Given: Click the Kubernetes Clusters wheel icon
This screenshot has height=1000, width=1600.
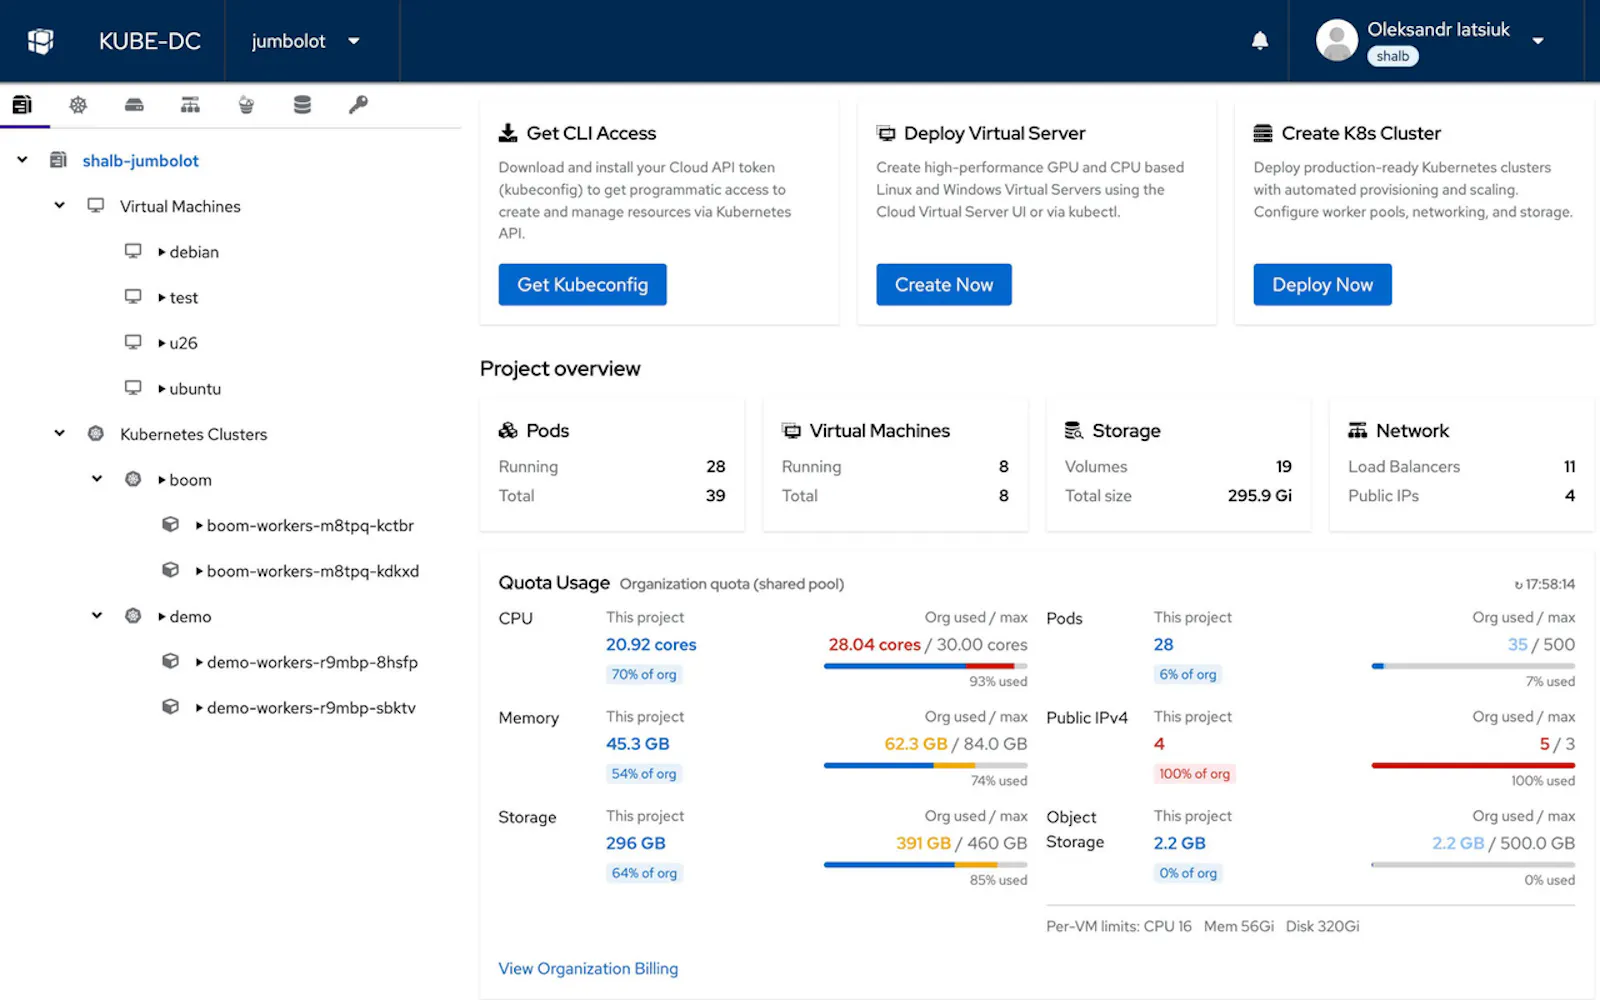Looking at the screenshot, I should pos(96,434).
